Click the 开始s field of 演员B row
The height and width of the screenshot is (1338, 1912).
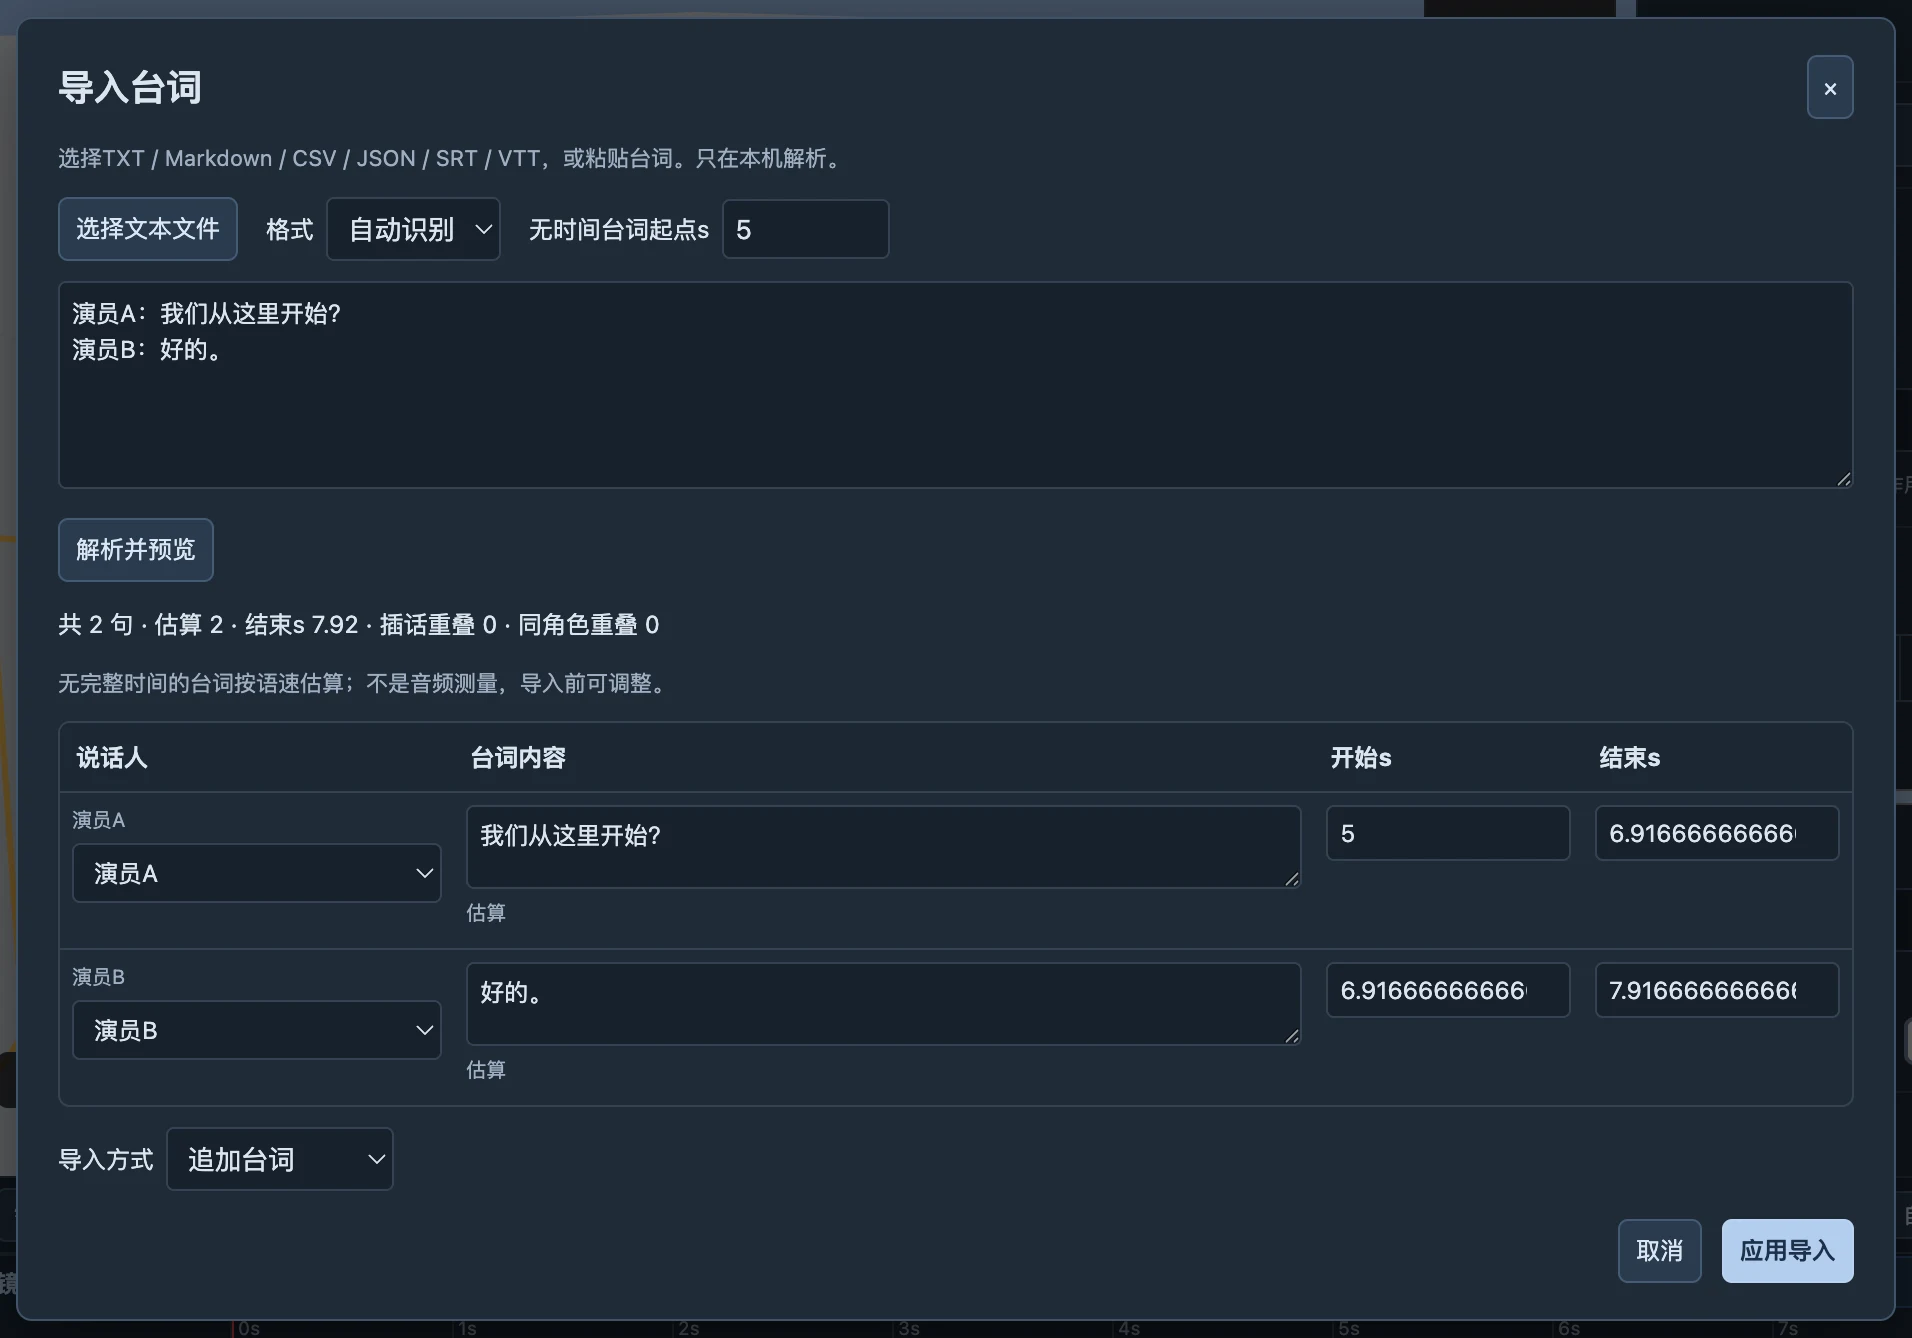1448,990
